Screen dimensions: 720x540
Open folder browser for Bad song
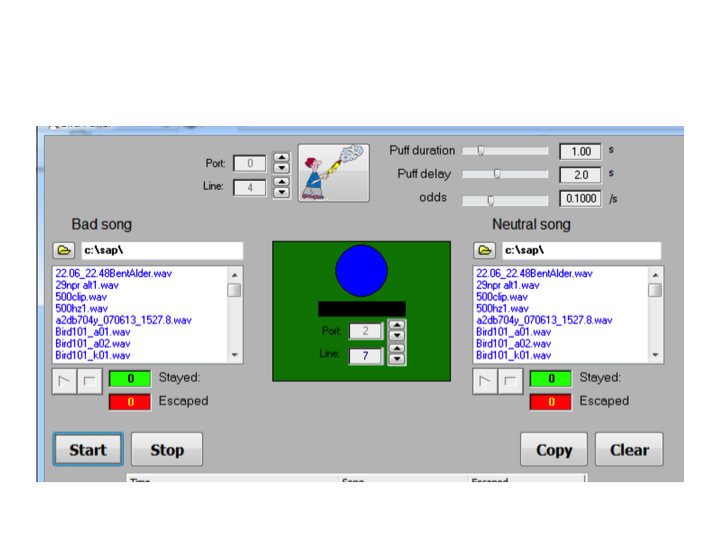pos(63,250)
